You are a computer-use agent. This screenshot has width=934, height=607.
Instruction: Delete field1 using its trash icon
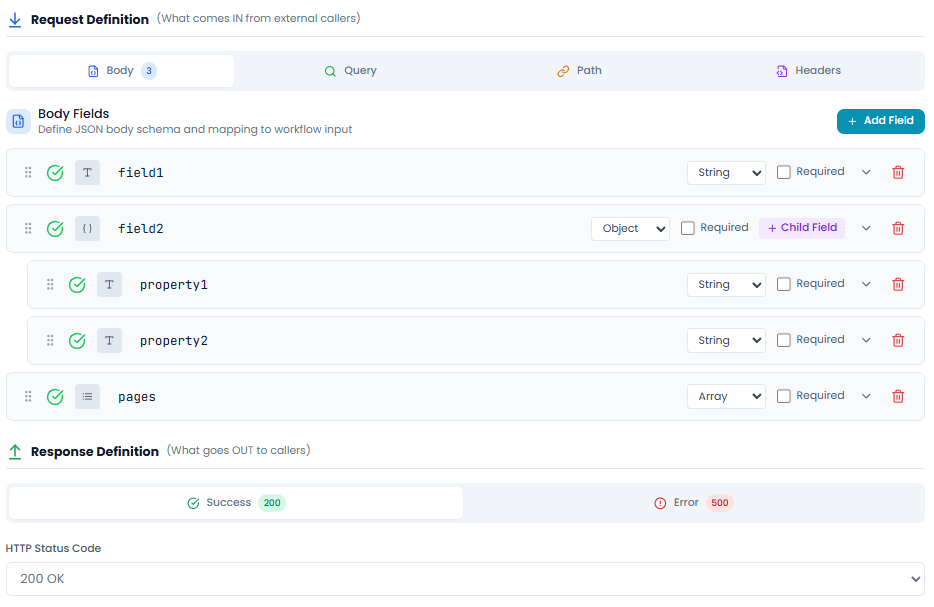[898, 173]
